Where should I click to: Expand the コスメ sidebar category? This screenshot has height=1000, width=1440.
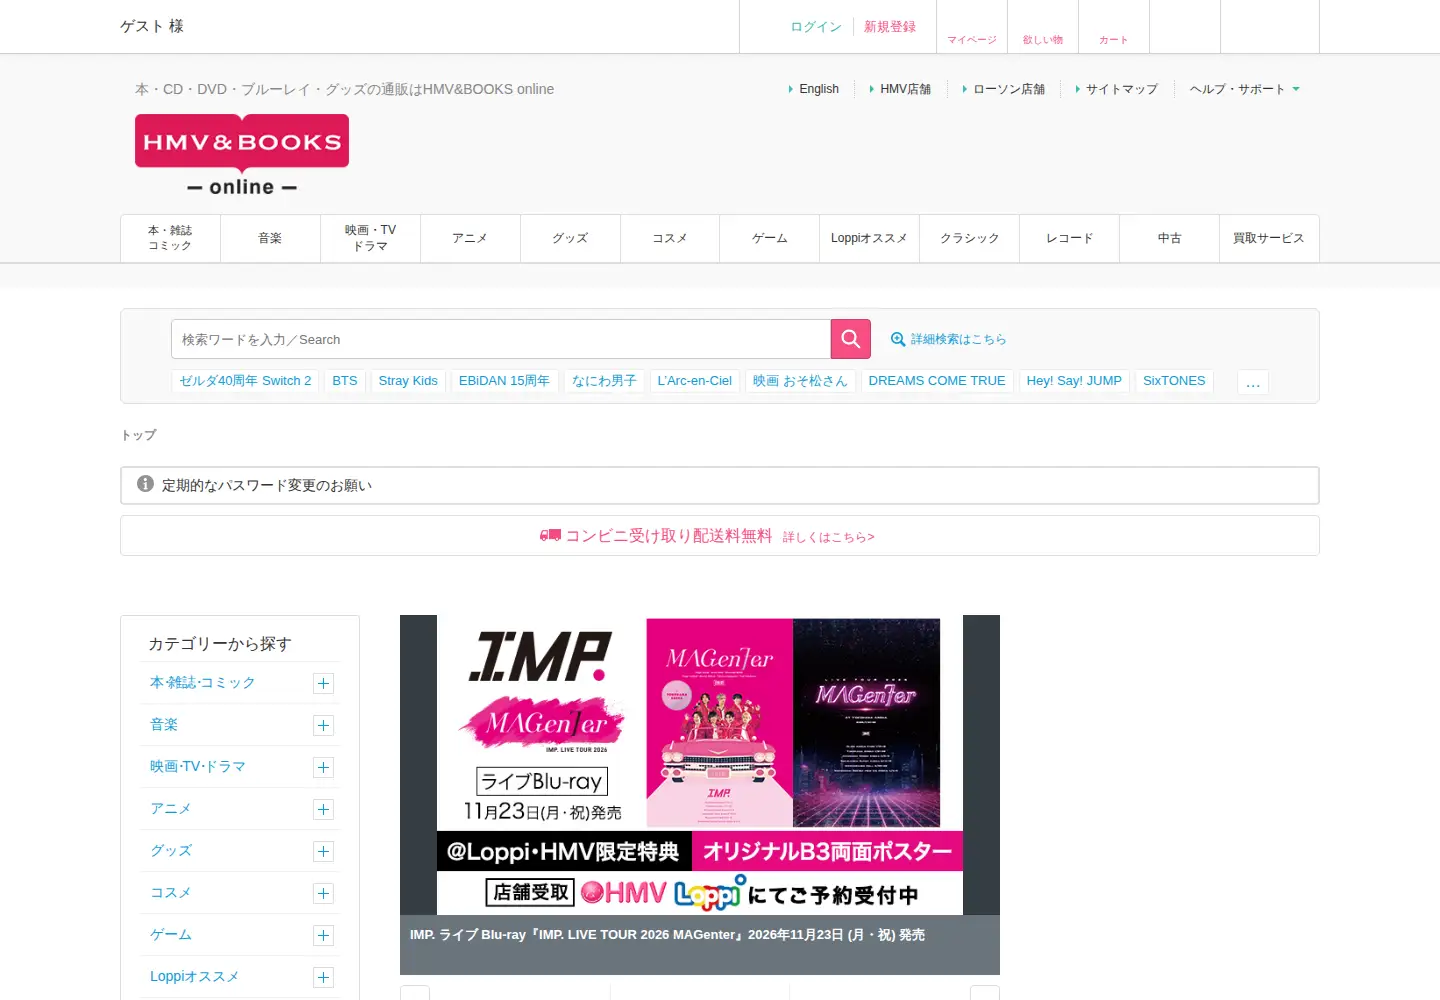click(x=323, y=894)
